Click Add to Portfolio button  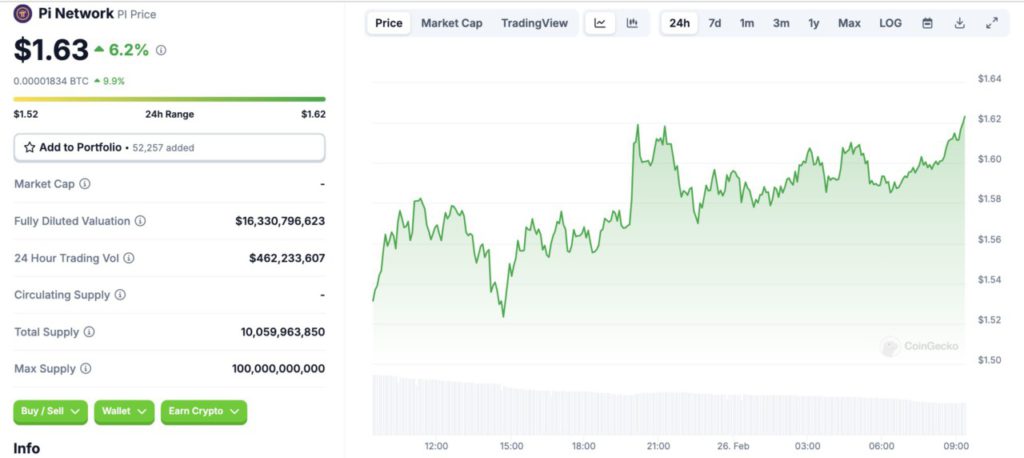169,147
